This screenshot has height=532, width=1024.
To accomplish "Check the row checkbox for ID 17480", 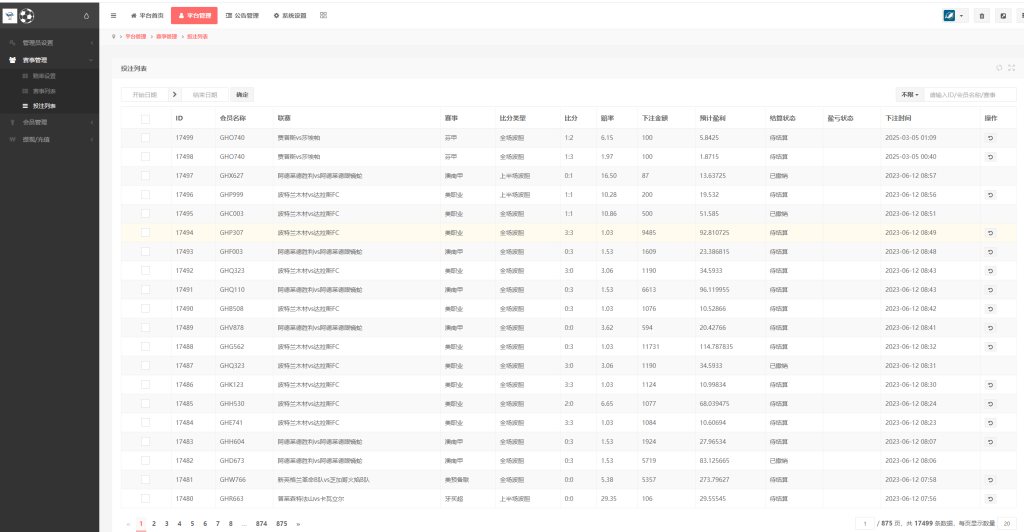I will coord(145,499).
